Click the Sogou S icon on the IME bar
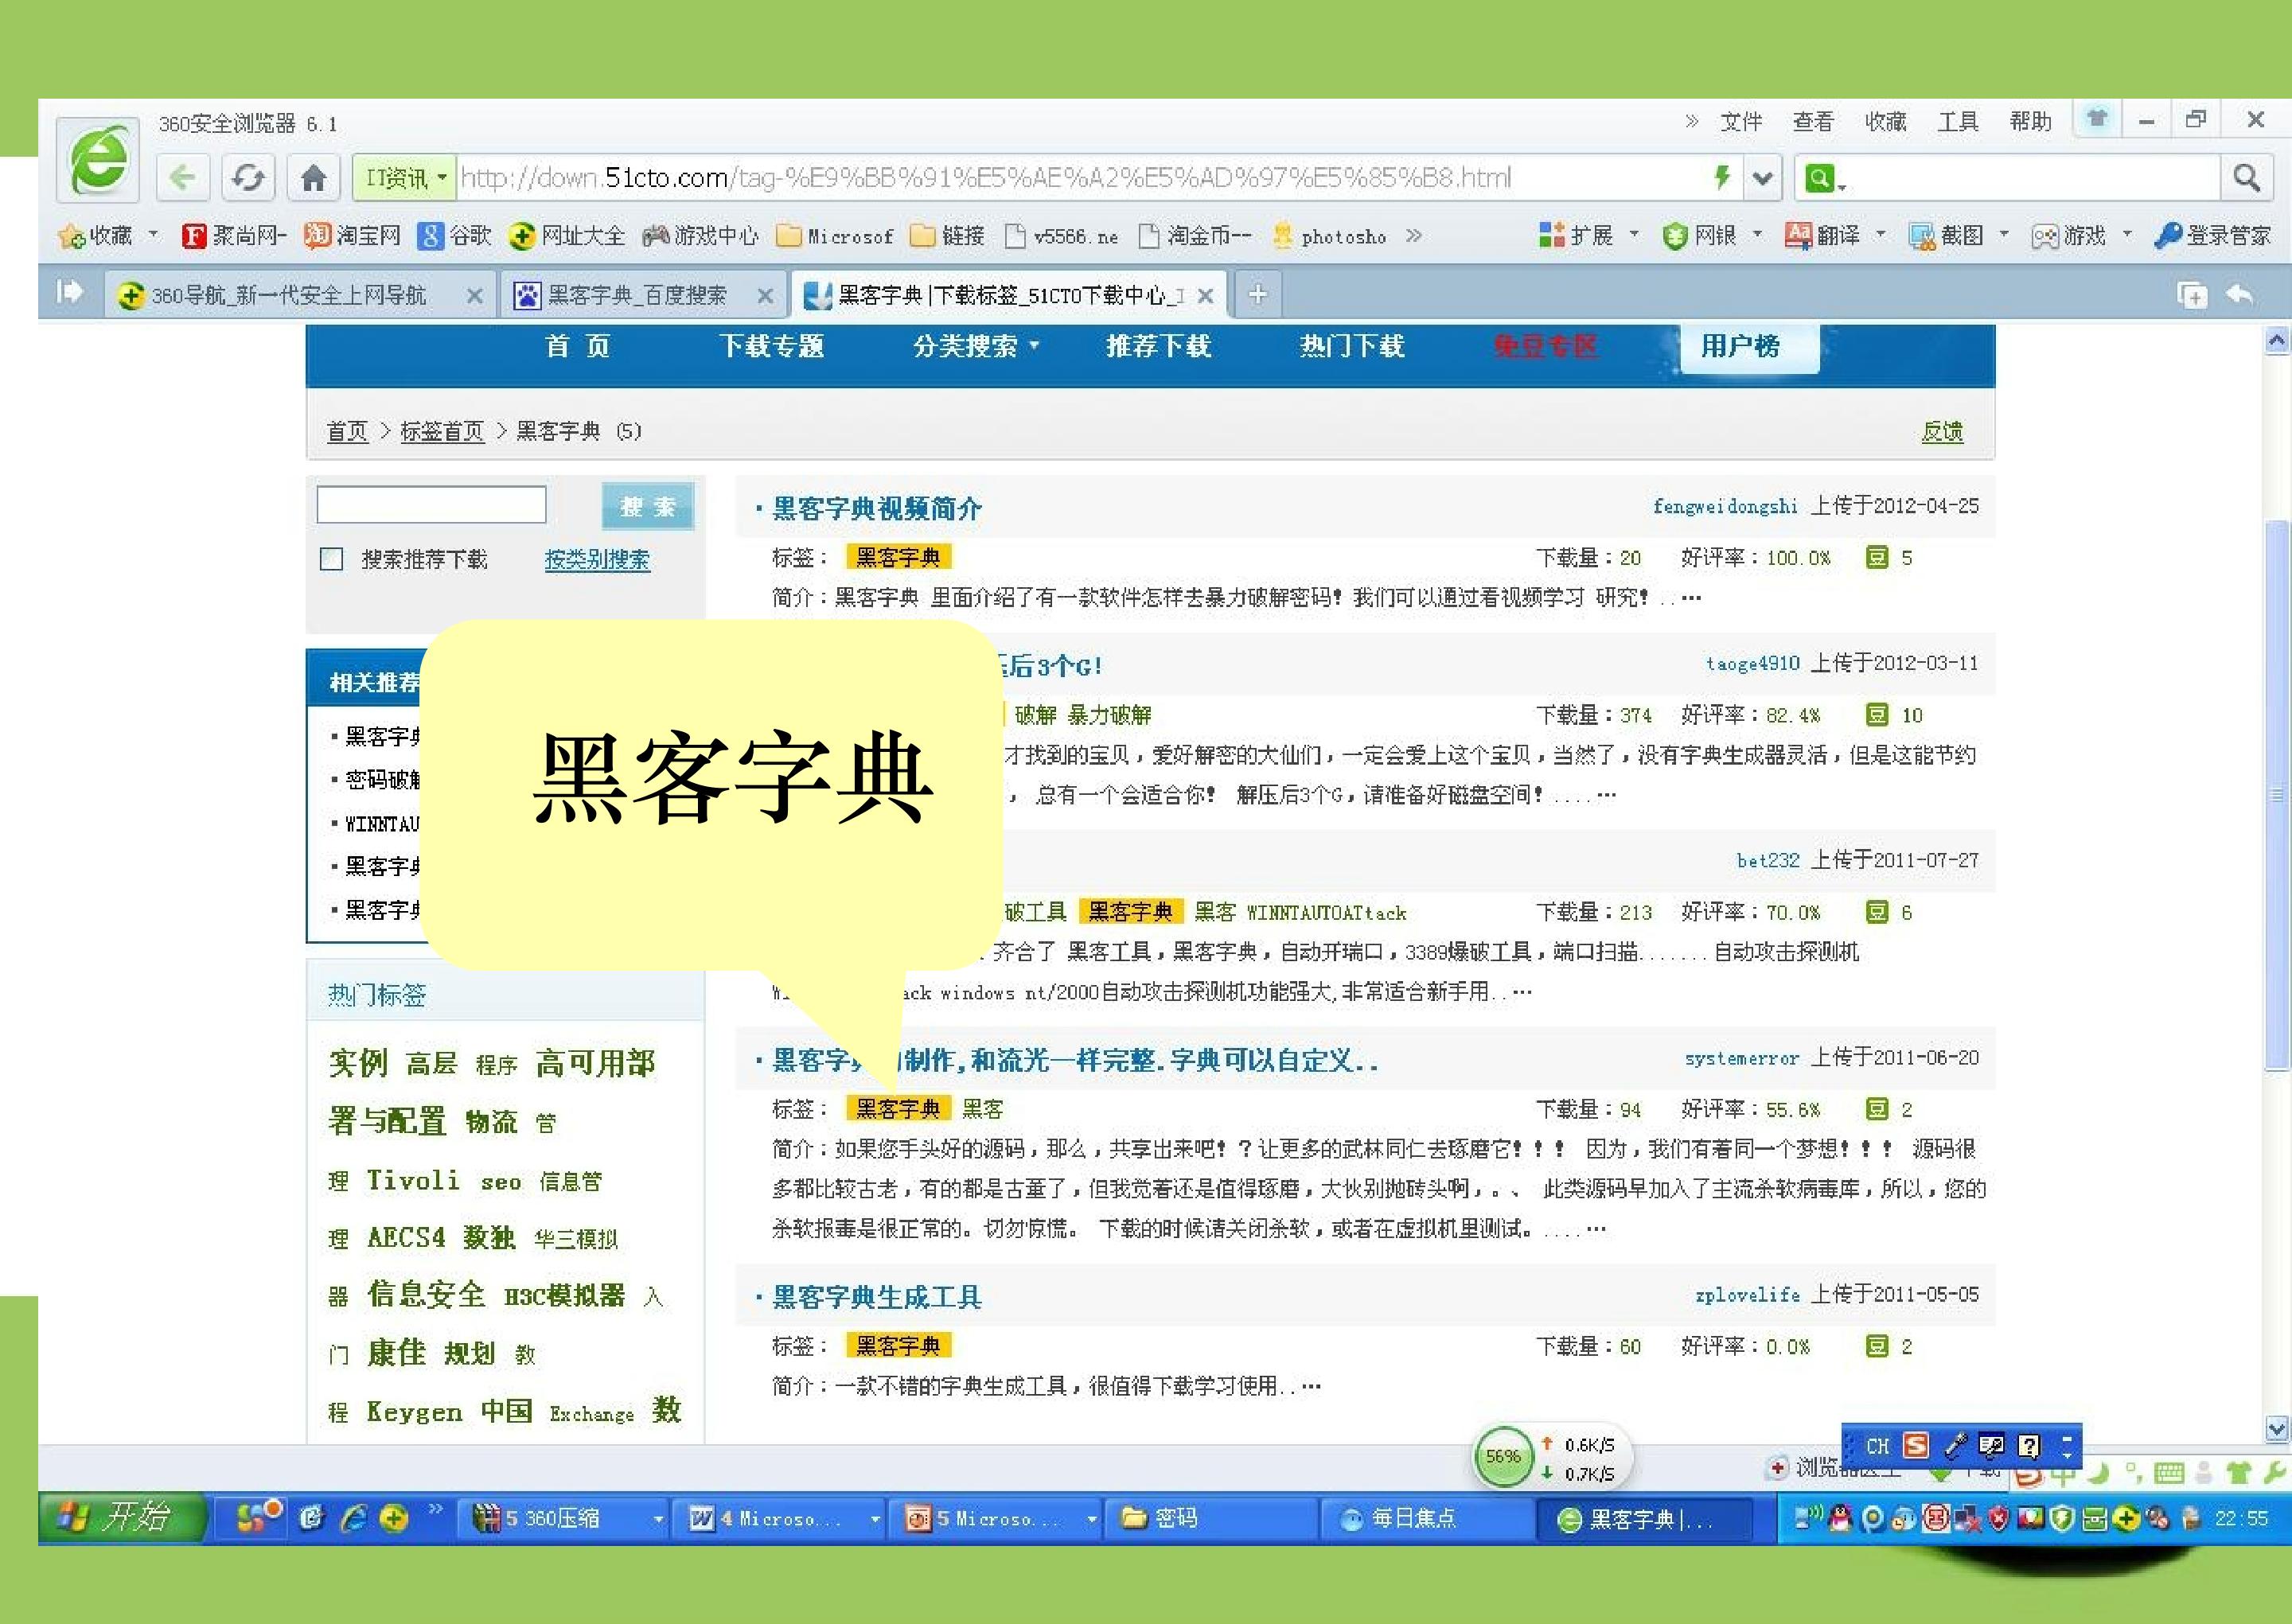Image resolution: width=2292 pixels, height=1624 pixels. click(1916, 1446)
